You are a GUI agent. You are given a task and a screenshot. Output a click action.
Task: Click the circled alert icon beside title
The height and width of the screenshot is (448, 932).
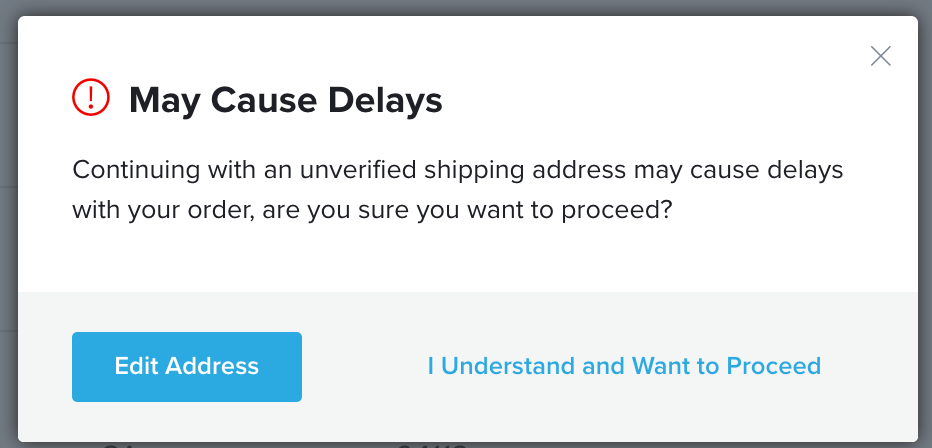(91, 97)
